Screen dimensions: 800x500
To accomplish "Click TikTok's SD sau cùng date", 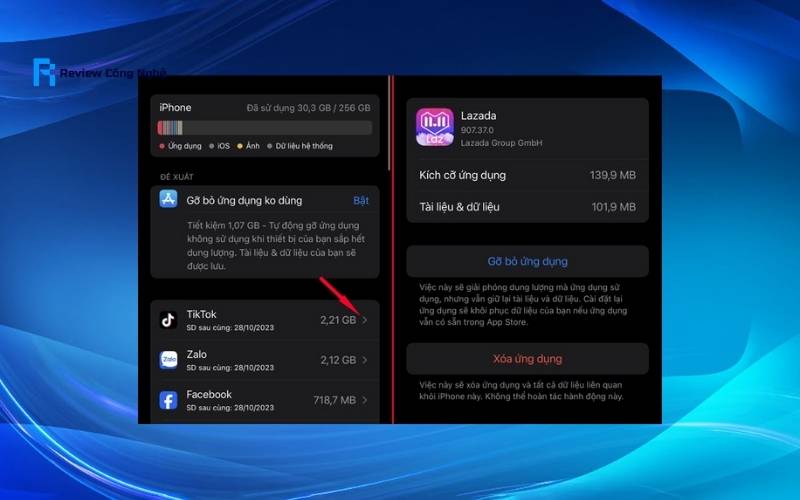I will point(230,328).
